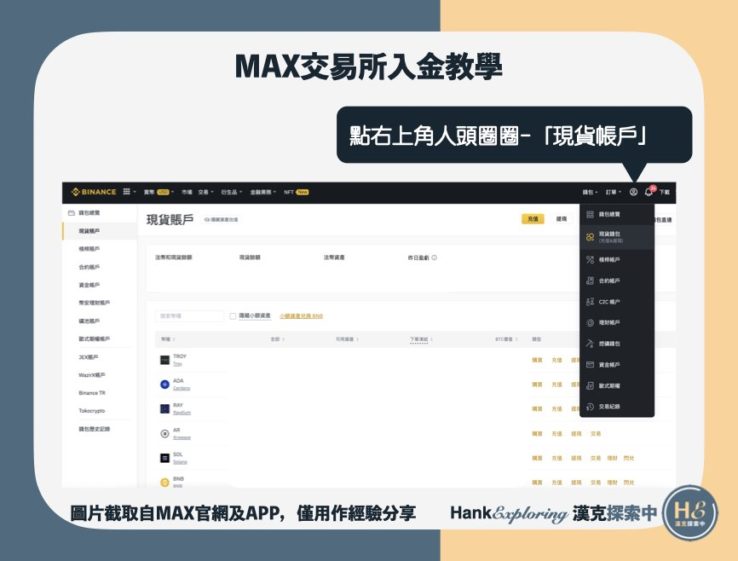
Task: Open the Markets top menu item
Action: (x=187, y=192)
